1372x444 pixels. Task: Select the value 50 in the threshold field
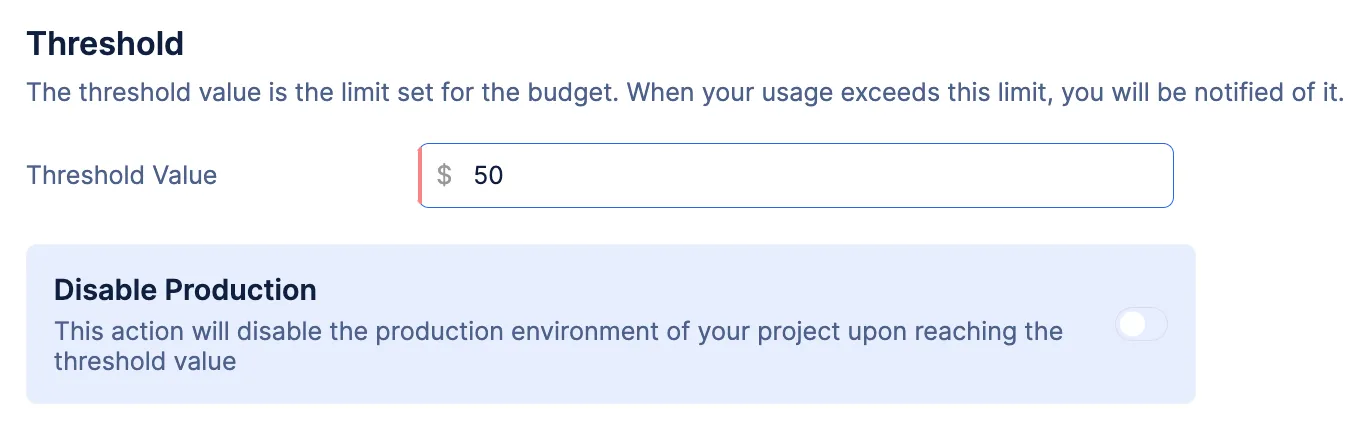[x=488, y=176]
